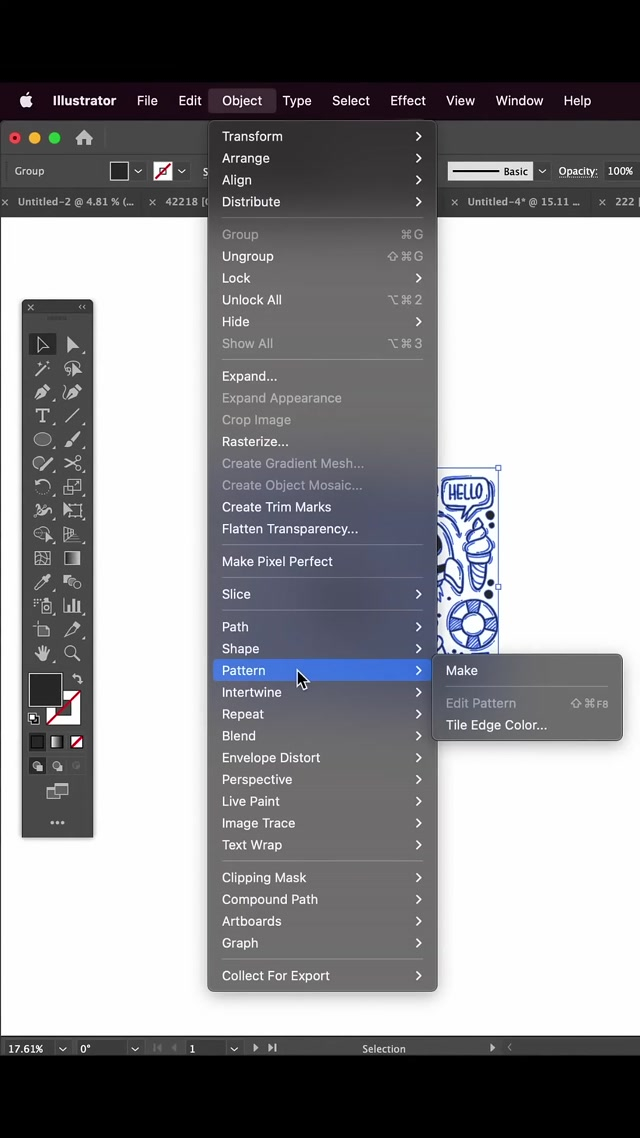The height and width of the screenshot is (1138, 640).
Task: Open the zoom level dropdown at 17.61%
Action: click(x=62, y=1048)
